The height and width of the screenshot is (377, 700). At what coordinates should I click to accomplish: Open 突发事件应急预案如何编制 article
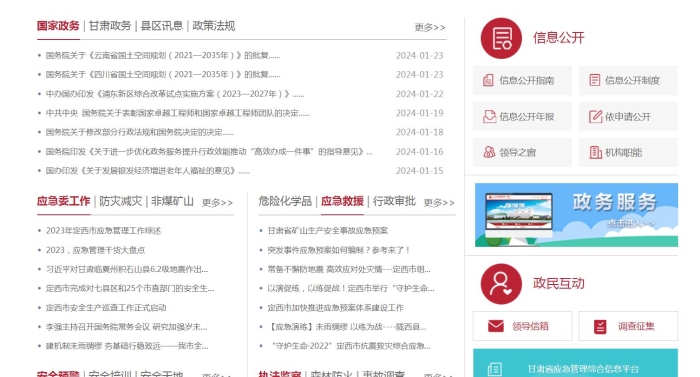338,250
